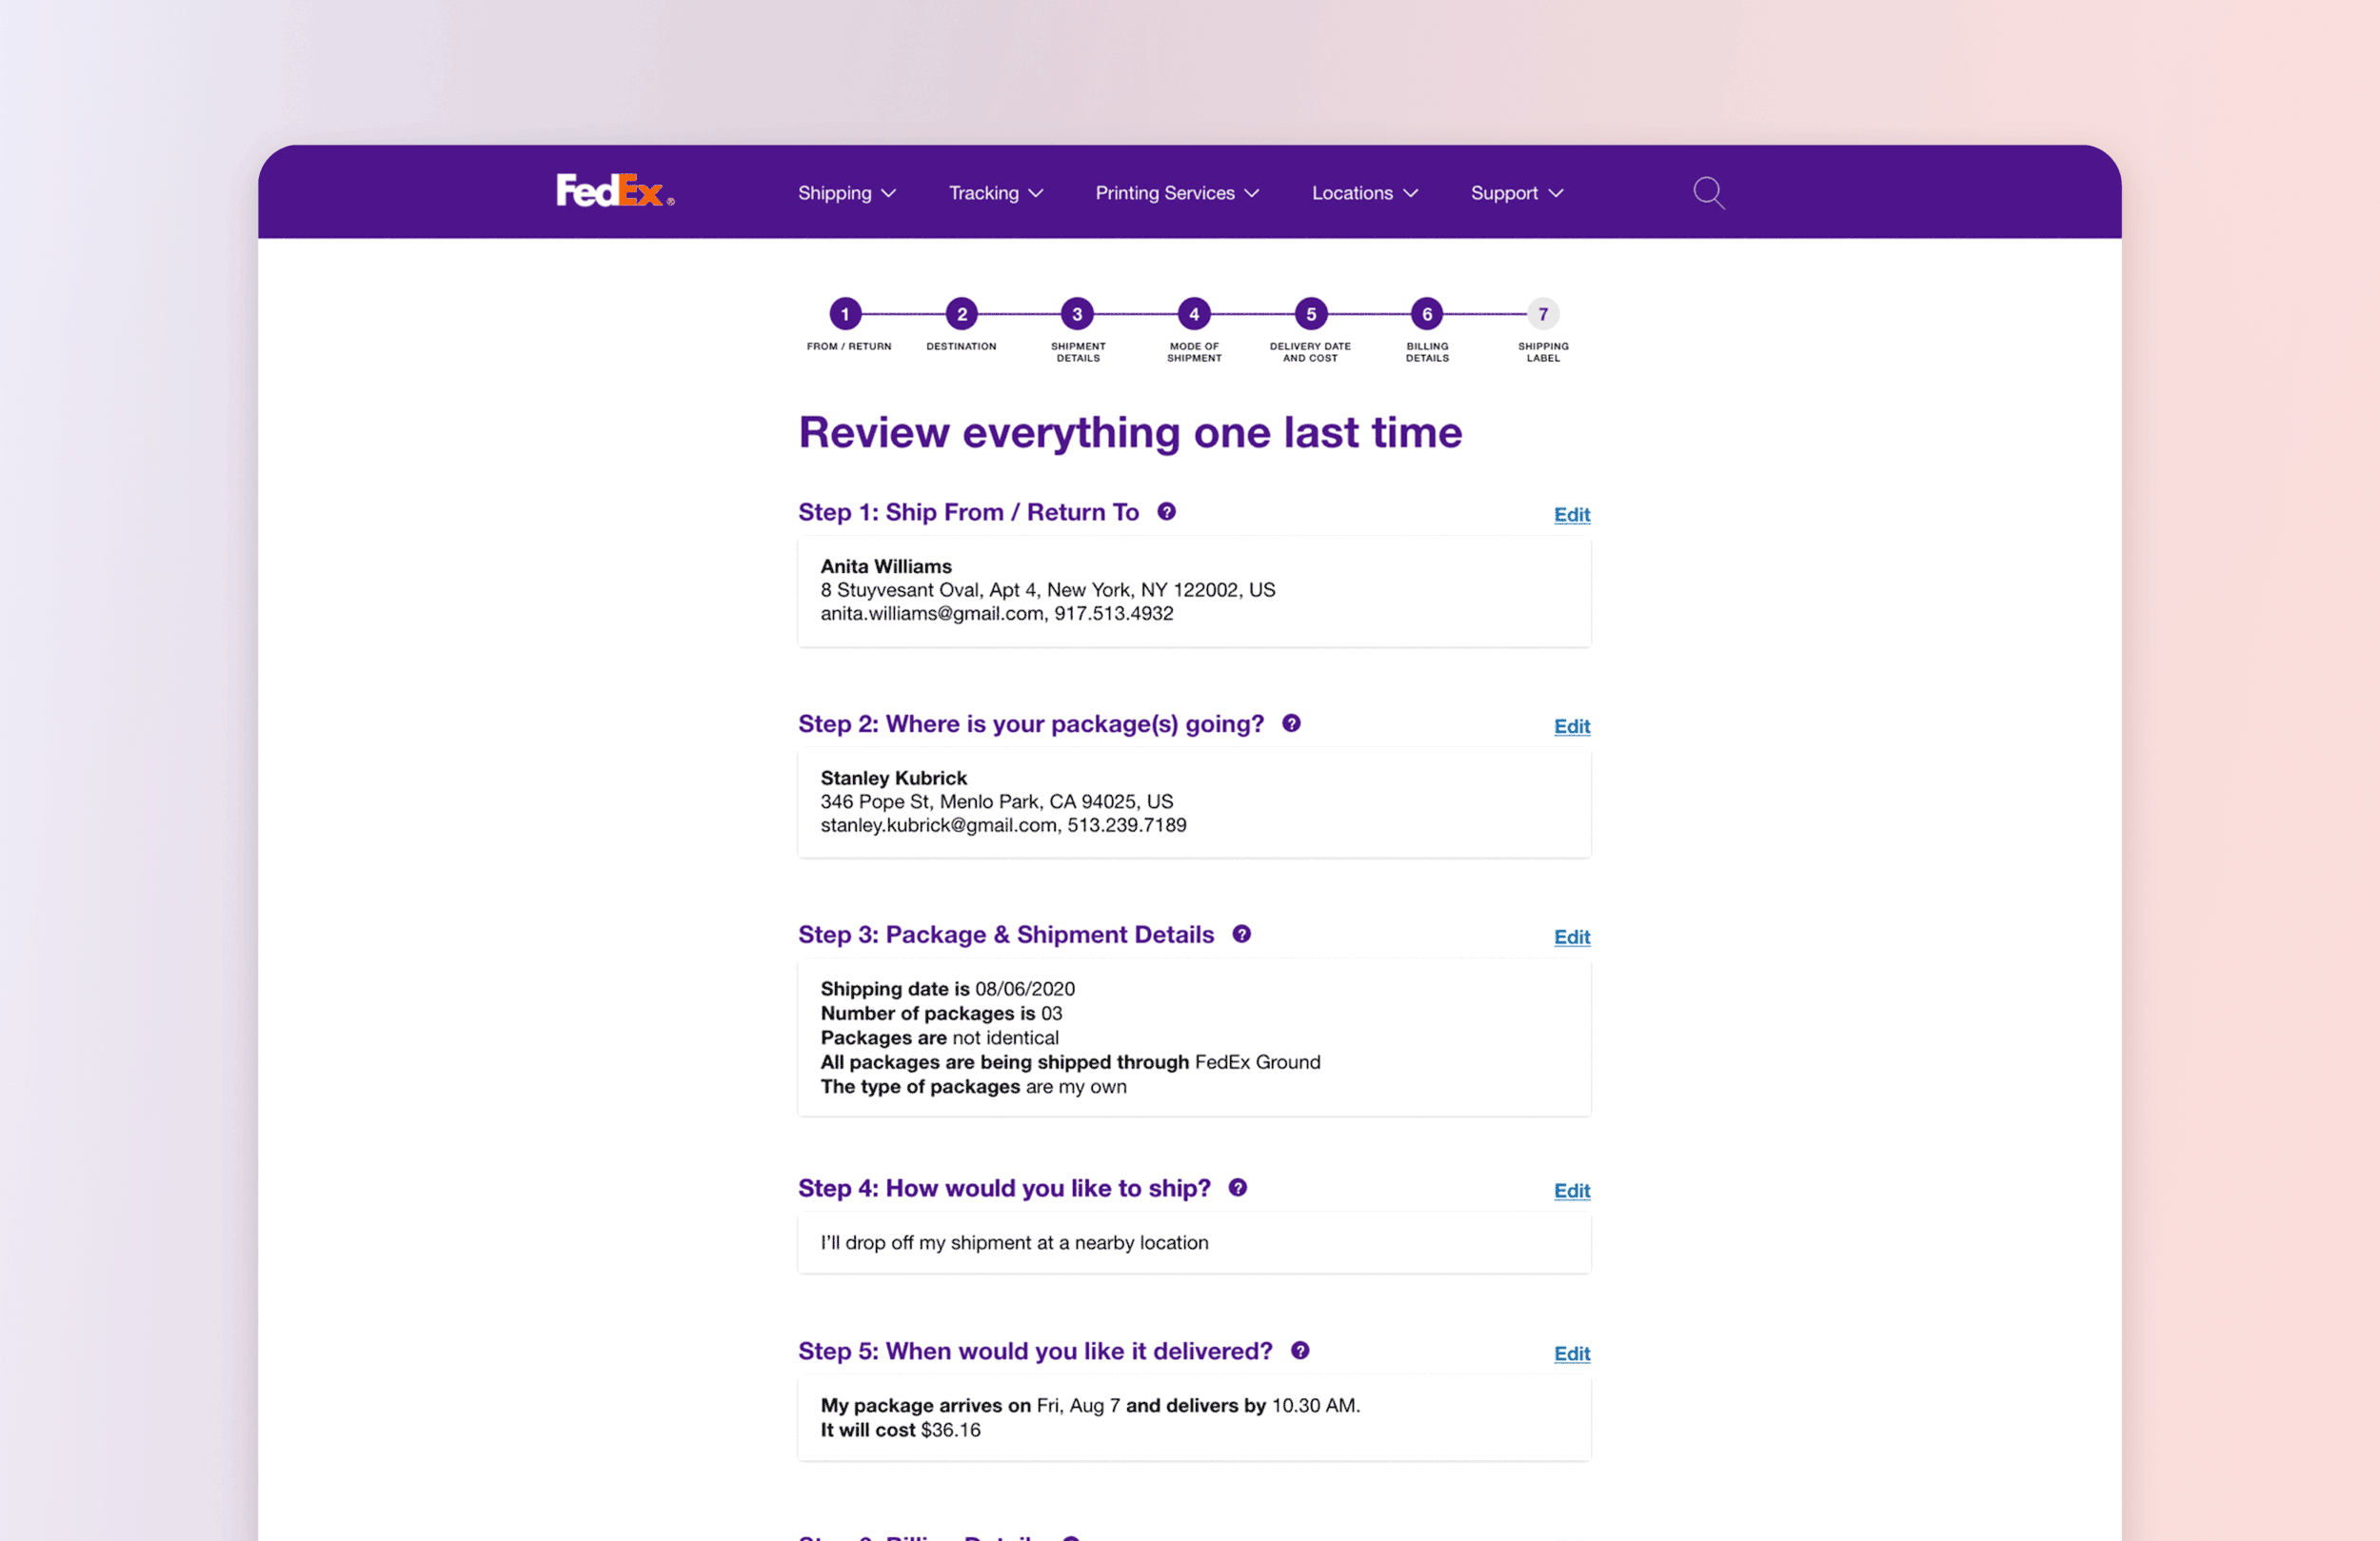Click help icon beside Step 1 heading
The height and width of the screenshot is (1541, 2380).
tap(1166, 512)
